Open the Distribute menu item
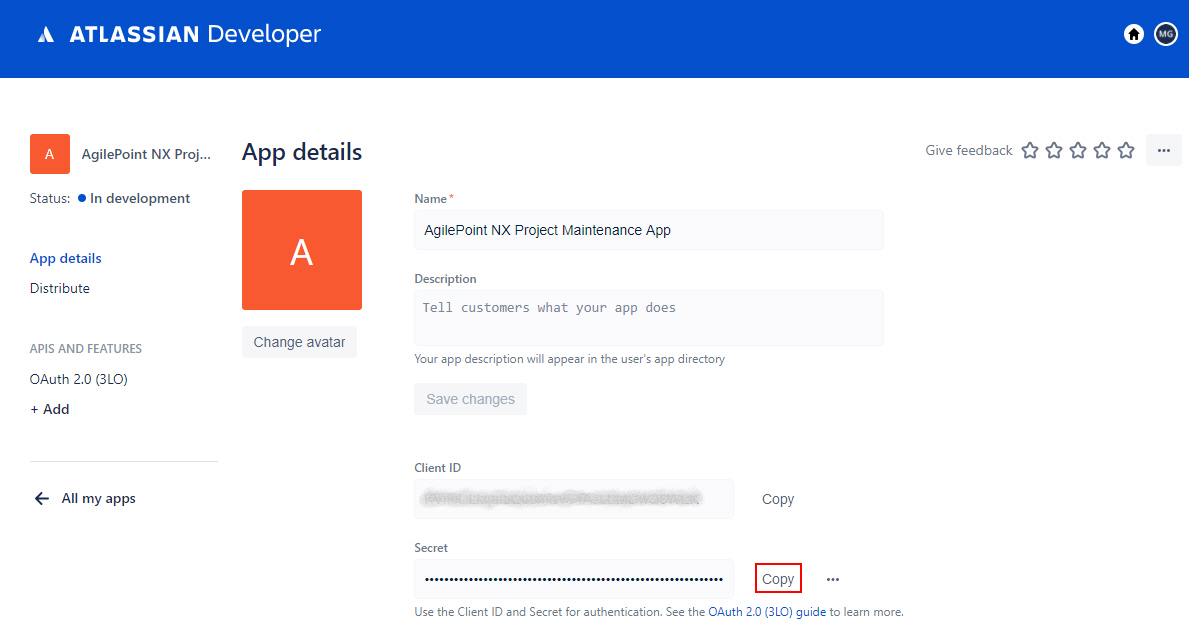Screen dimensions: 1189x635 pyautogui.click(x=60, y=288)
